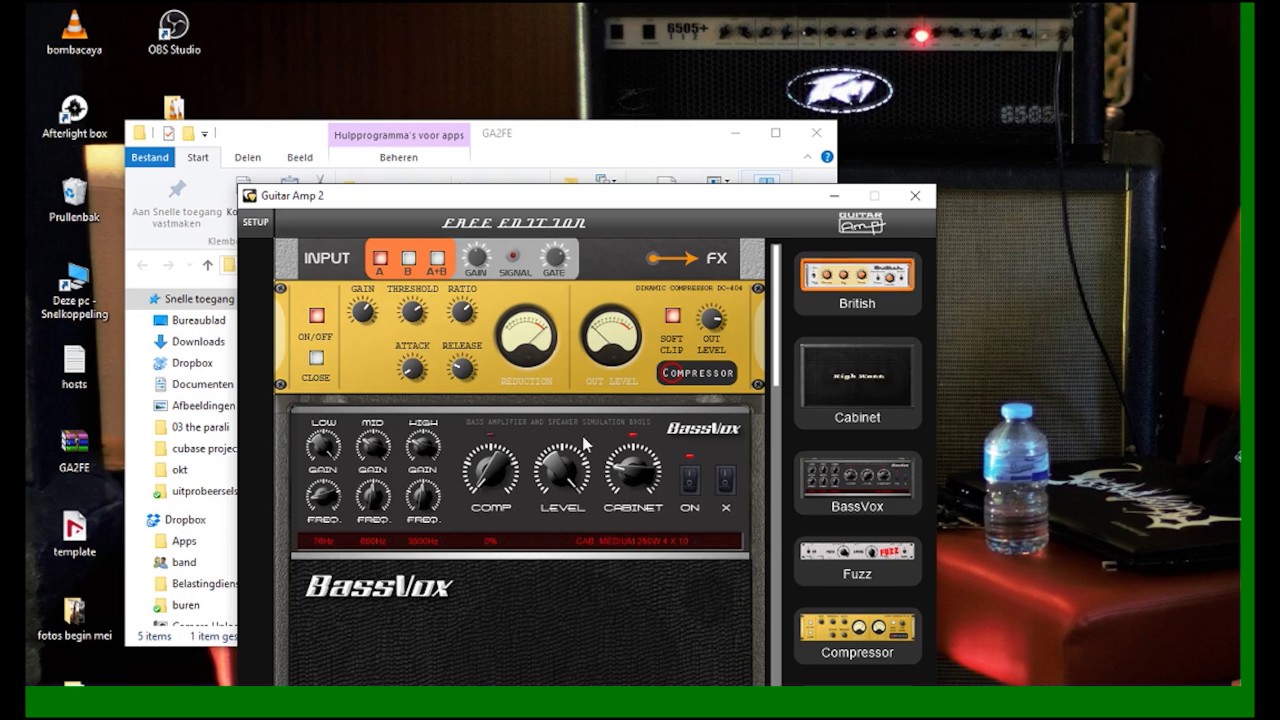Open Bureaublad in Explorer navigation
Viewport: 1280px width, 720px height.
tap(191, 320)
